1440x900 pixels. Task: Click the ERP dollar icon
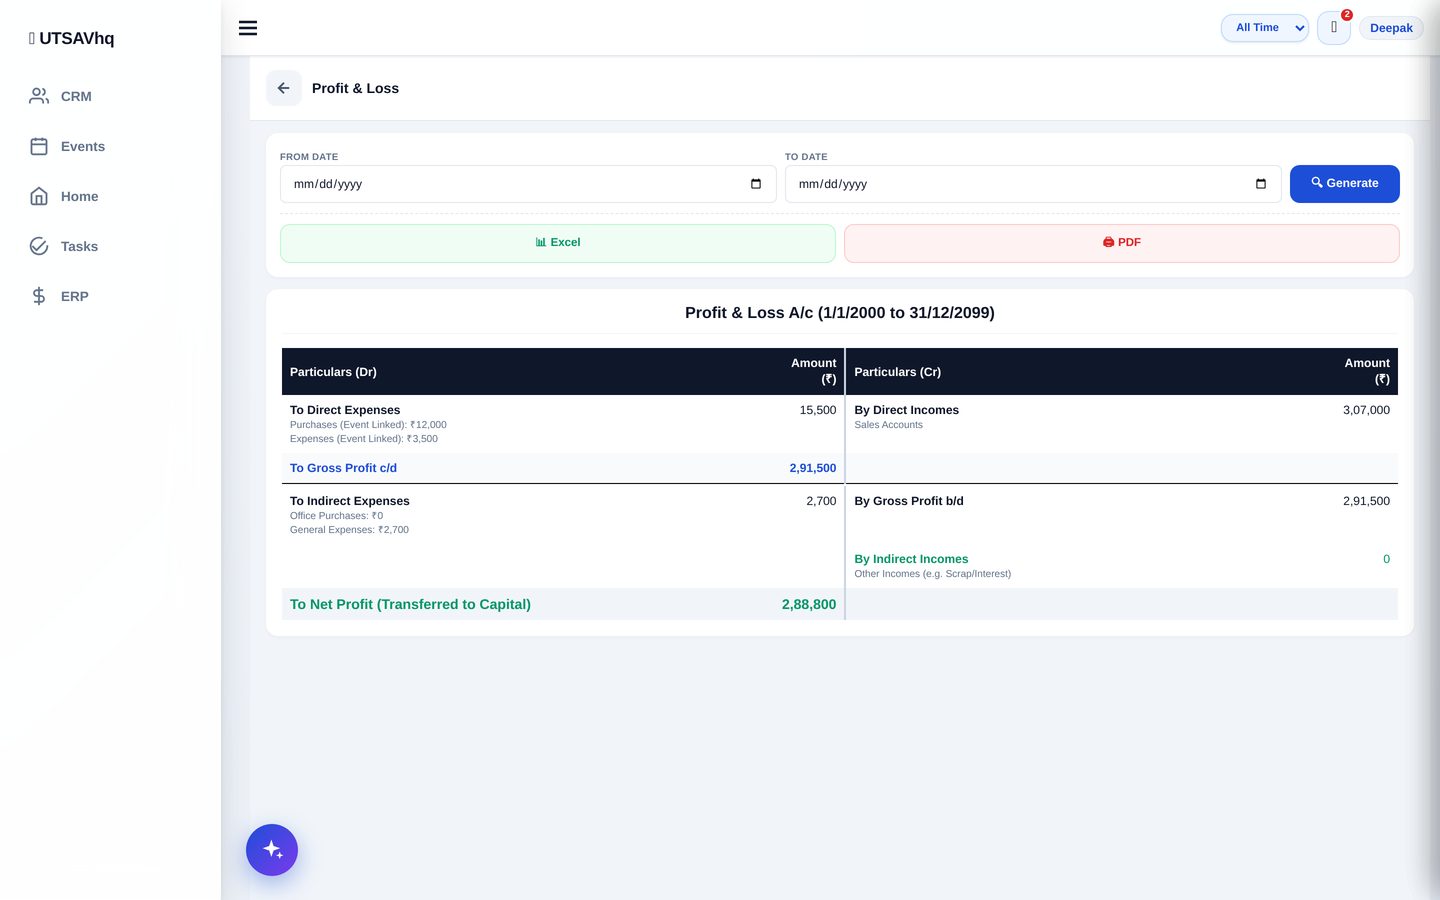coord(39,296)
